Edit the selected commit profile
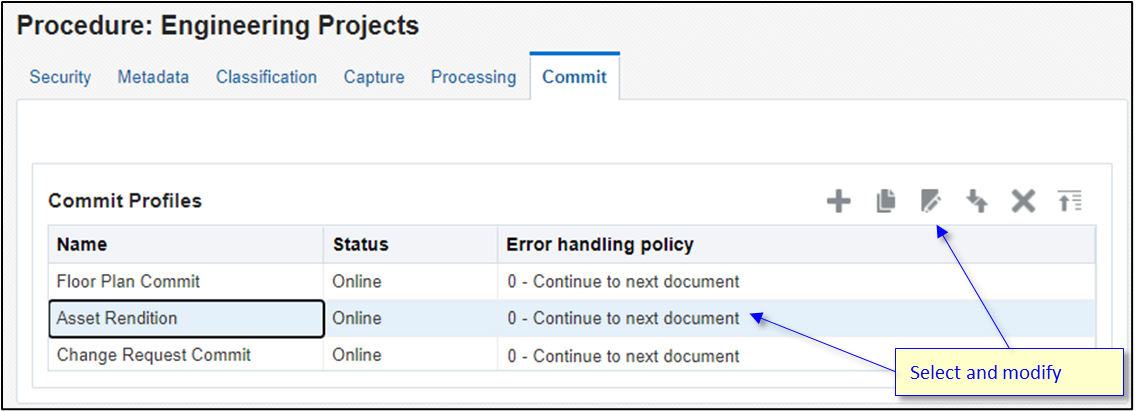The width and height of the screenshot is (1137, 411). [x=931, y=202]
